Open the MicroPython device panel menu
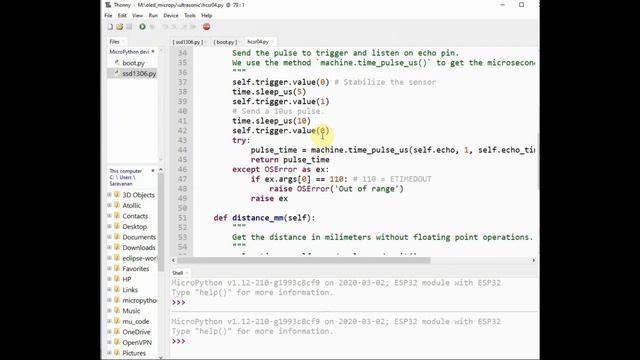The width and height of the screenshot is (640, 360). (153, 51)
